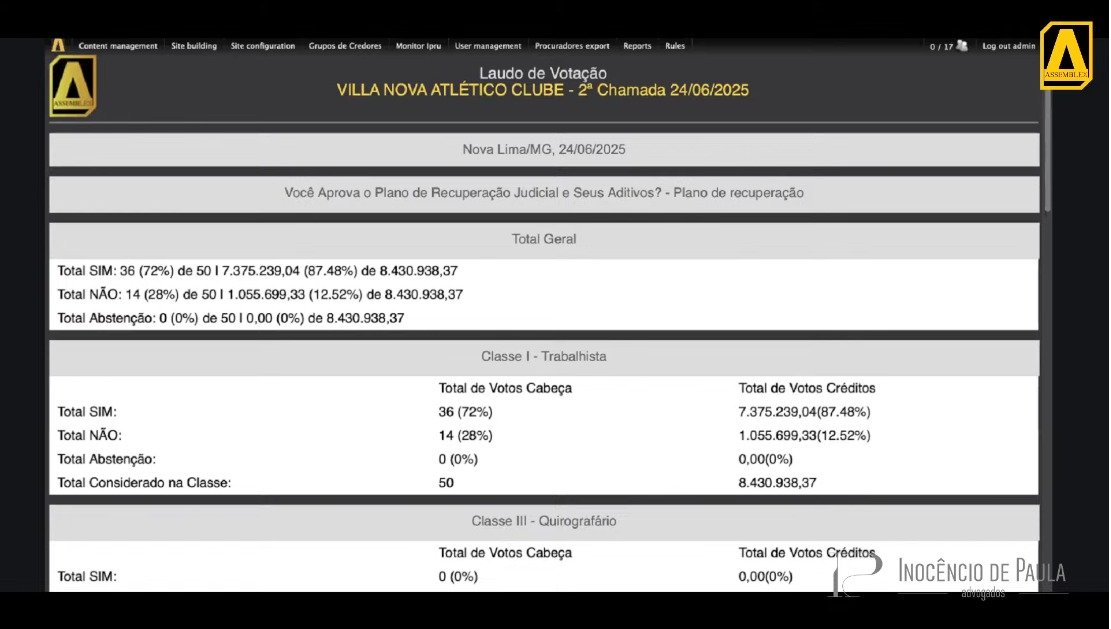Click the users online icon next to 0 / 17
Viewport: 1111px width, 629px height.
tap(961, 46)
